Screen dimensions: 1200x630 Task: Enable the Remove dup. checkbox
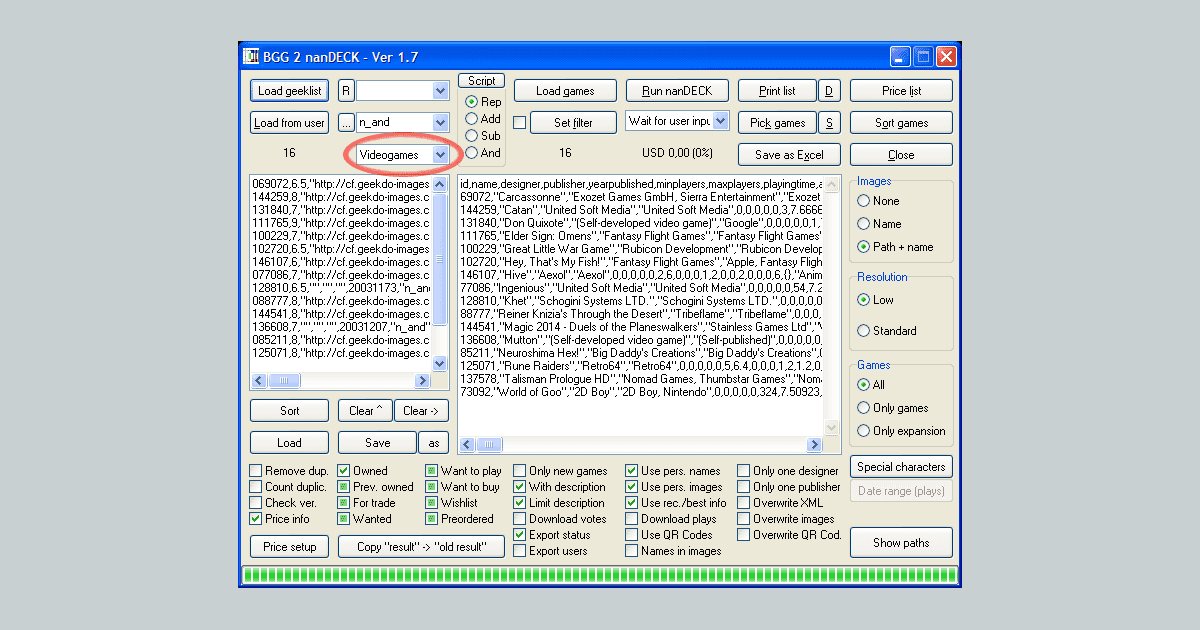click(x=255, y=470)
